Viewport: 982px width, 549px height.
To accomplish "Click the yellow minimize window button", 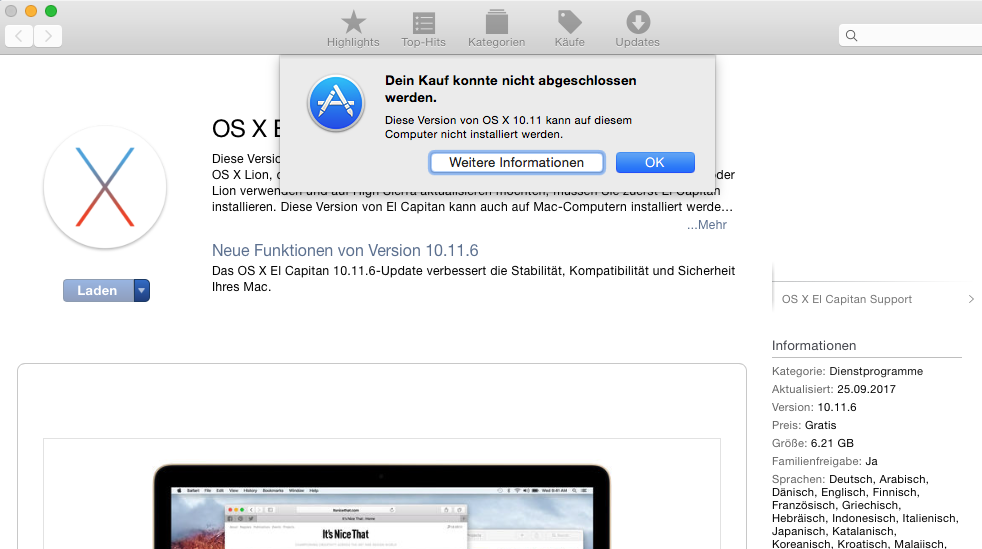I will click(x=31, y=11).
